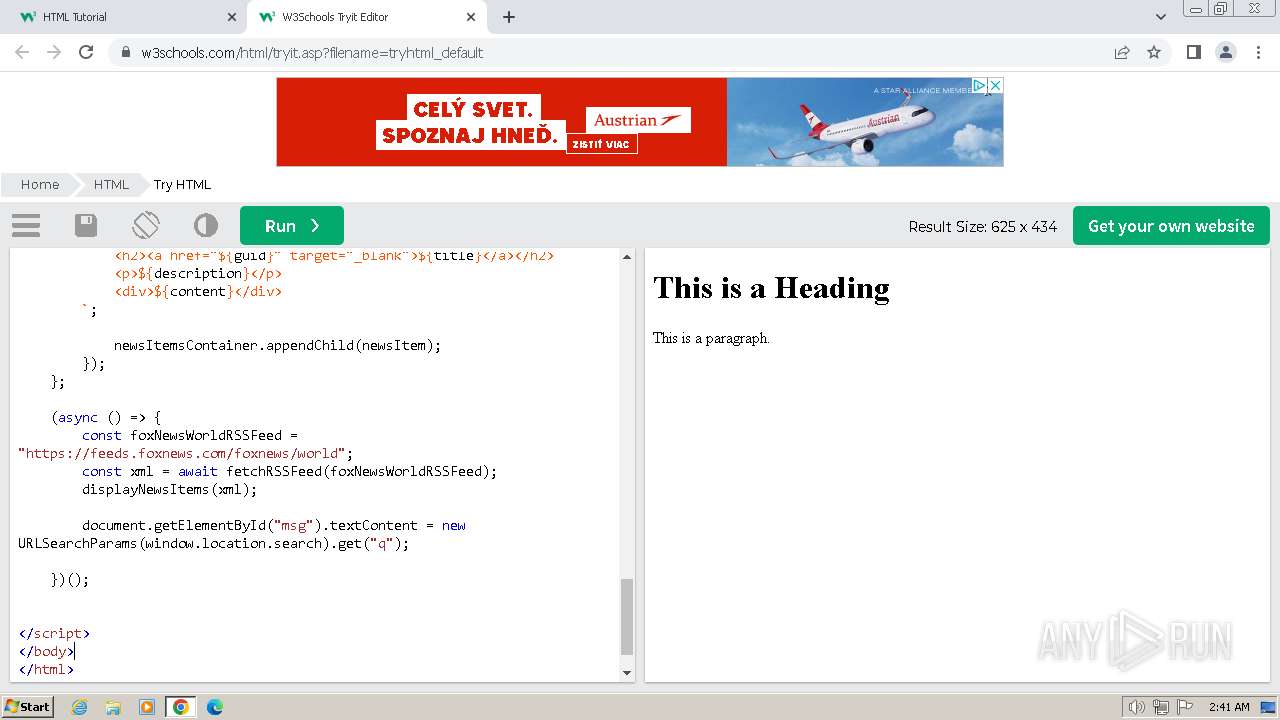Click the Austrian airline ad banner
This screenshot has height=720, width=1280.
pos(640,122)
